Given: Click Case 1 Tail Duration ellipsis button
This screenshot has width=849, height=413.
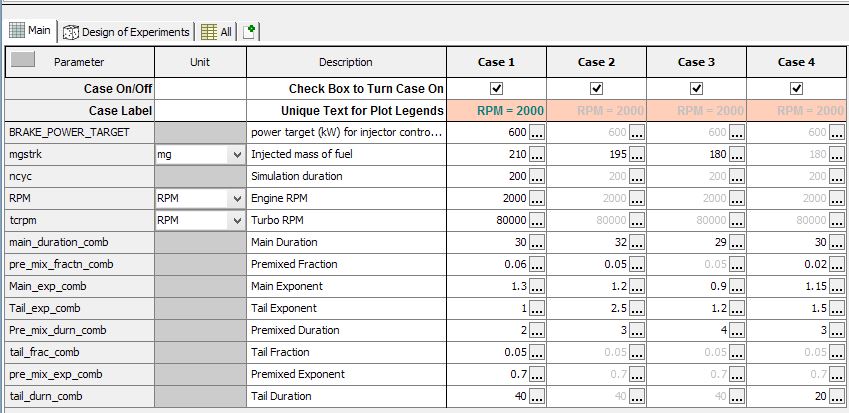Looking at the screenshot, I should (537, 397).
